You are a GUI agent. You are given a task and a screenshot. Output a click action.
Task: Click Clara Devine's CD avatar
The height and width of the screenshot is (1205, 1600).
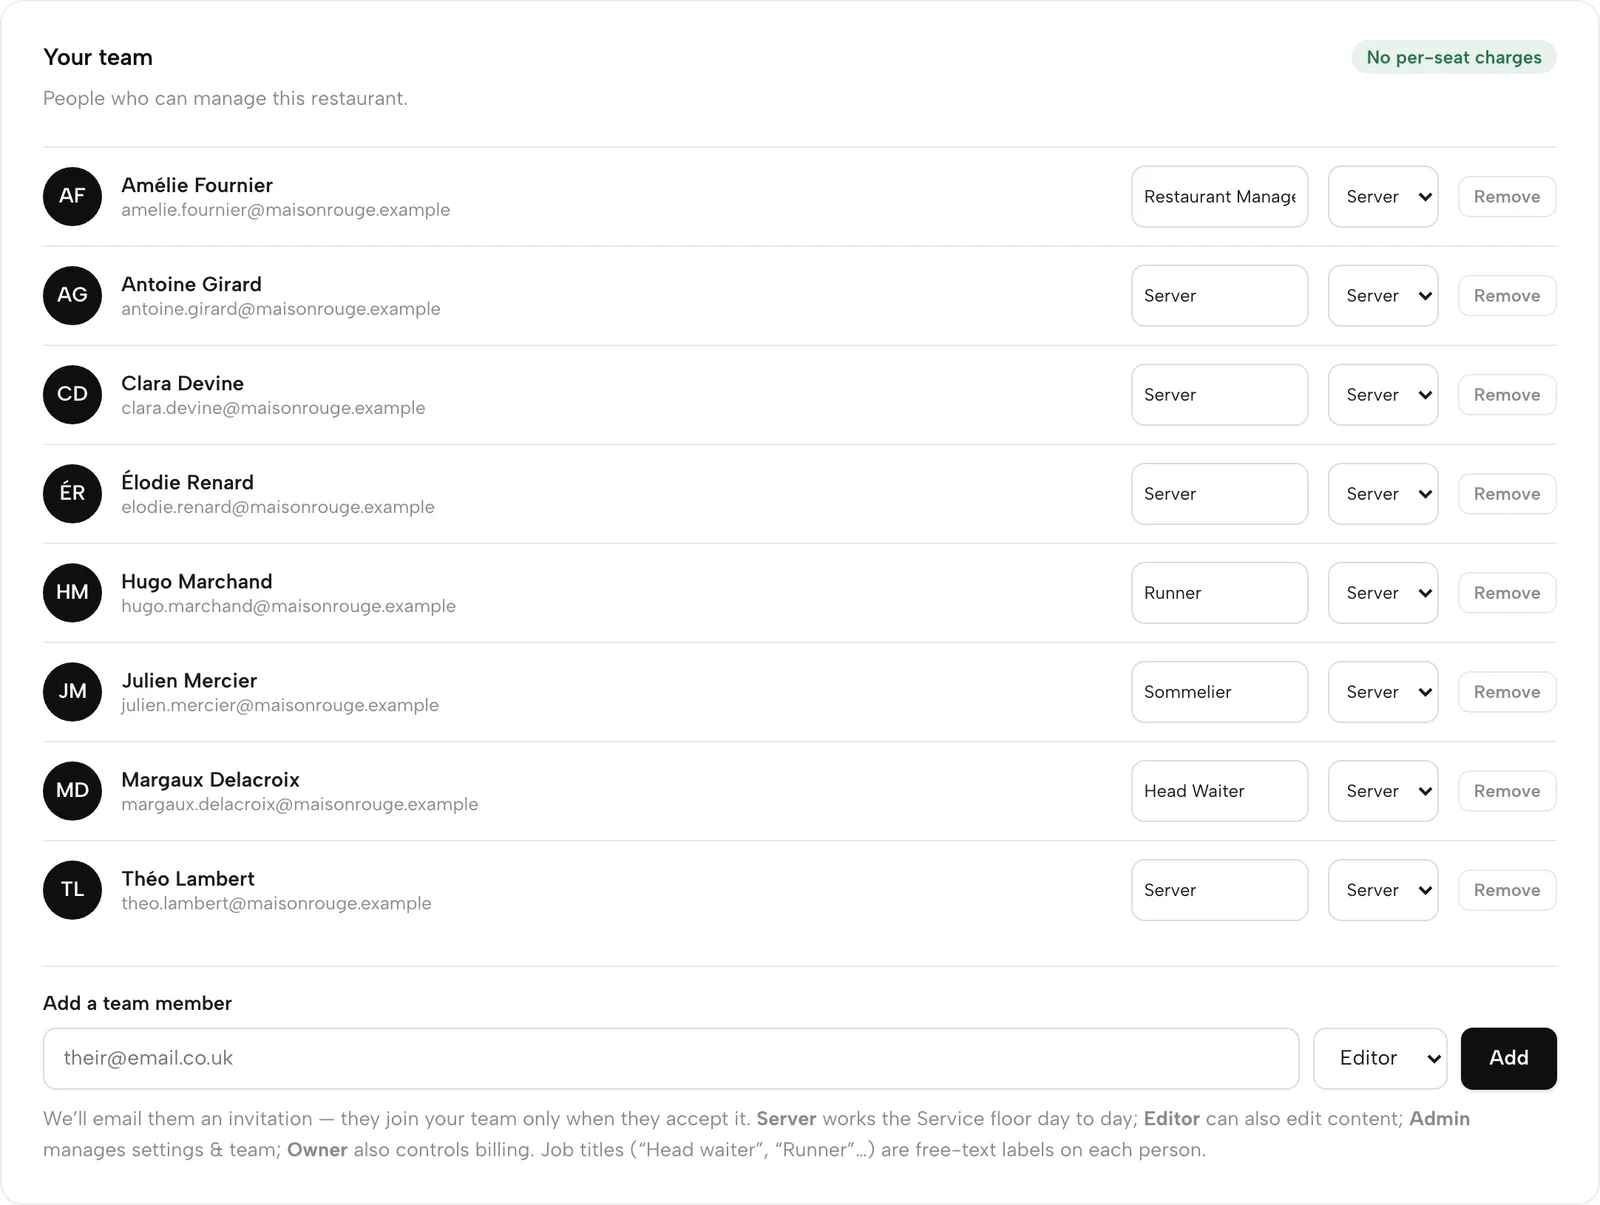(72, 394)
